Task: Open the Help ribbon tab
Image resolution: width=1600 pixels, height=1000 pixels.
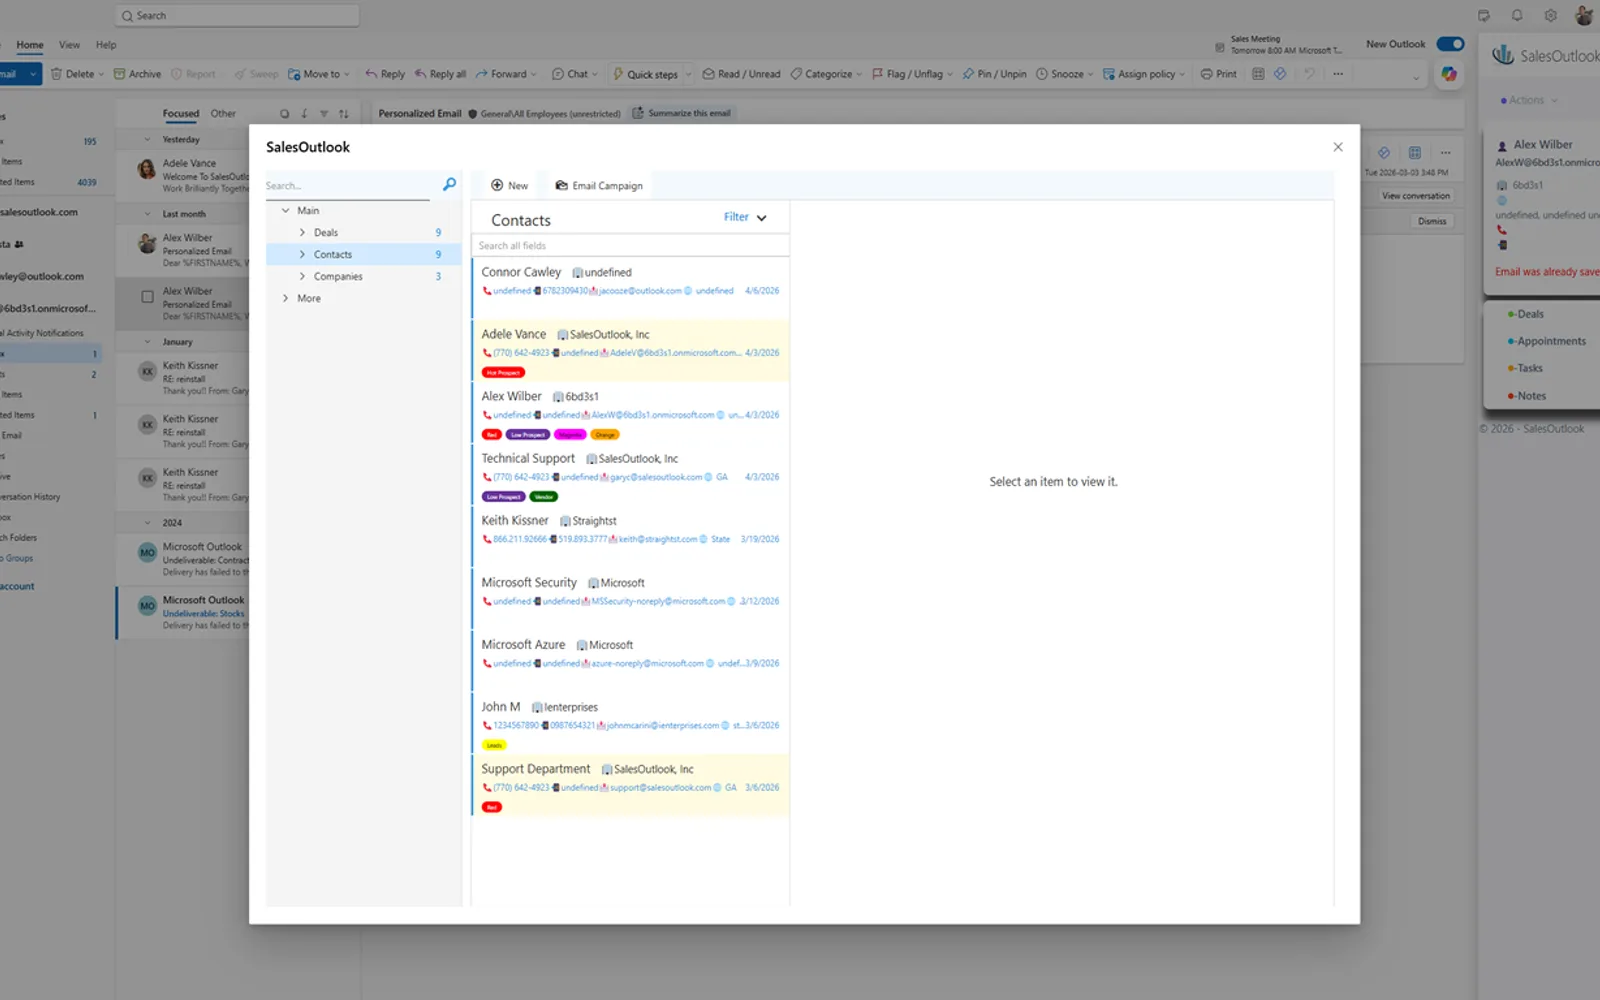Action: [106, 45]
